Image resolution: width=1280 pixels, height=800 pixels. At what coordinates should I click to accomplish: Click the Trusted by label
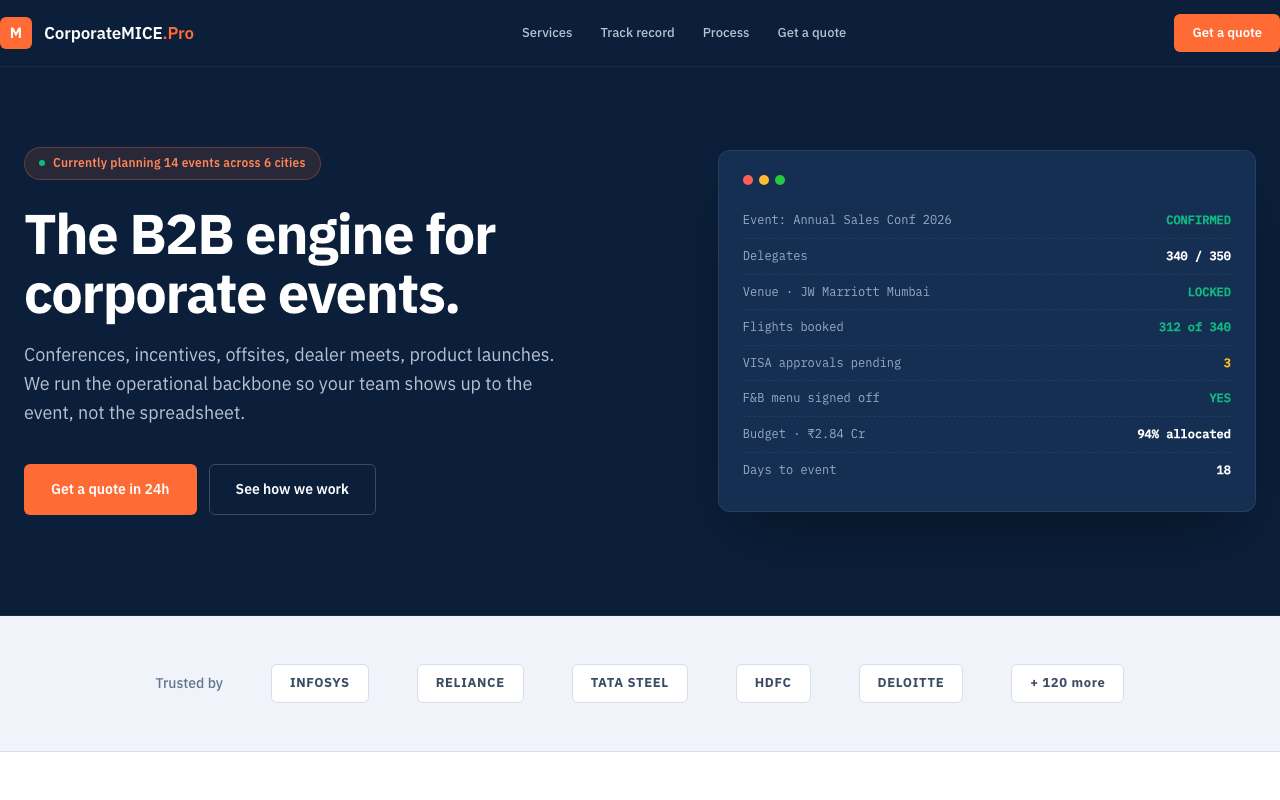click(189, 684)
